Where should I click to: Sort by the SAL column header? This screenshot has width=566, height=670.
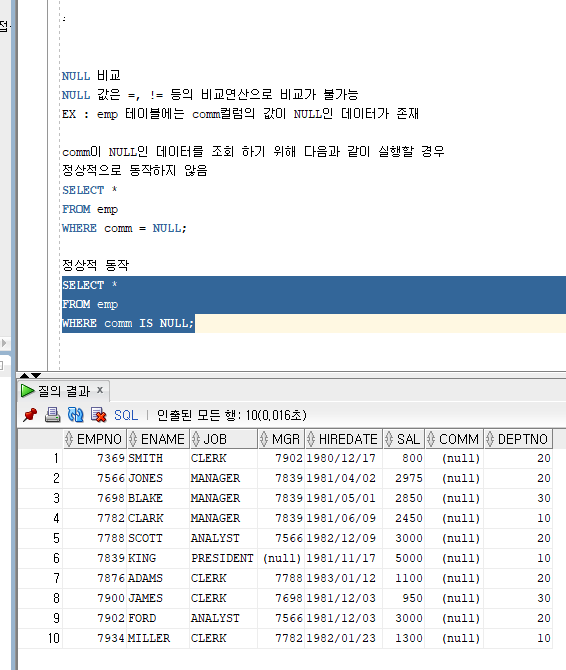(403, 439)
